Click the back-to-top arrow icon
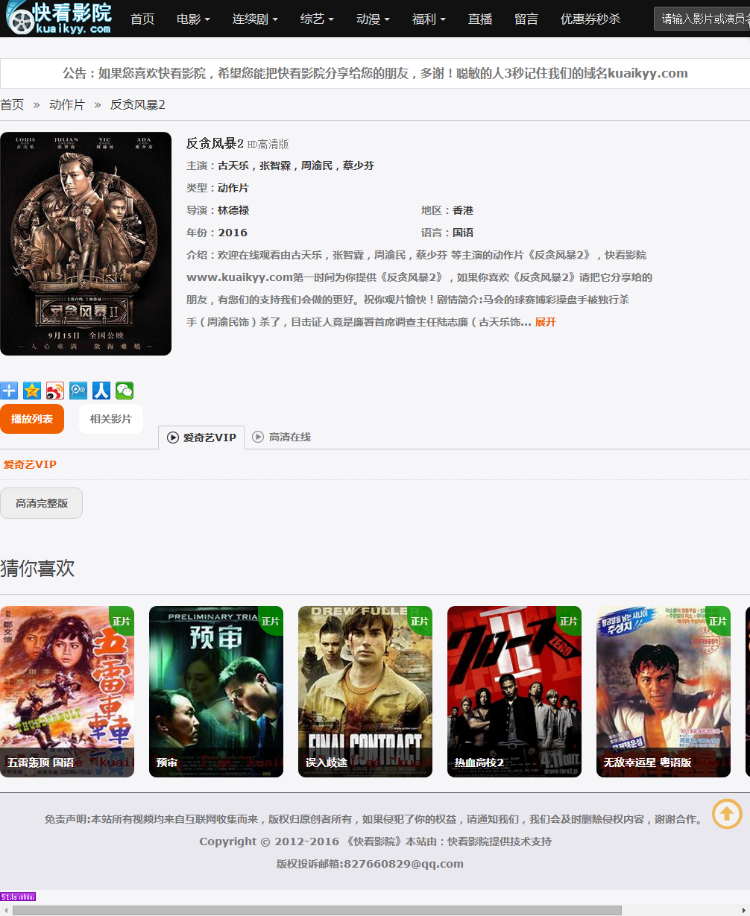 [727, 813]
